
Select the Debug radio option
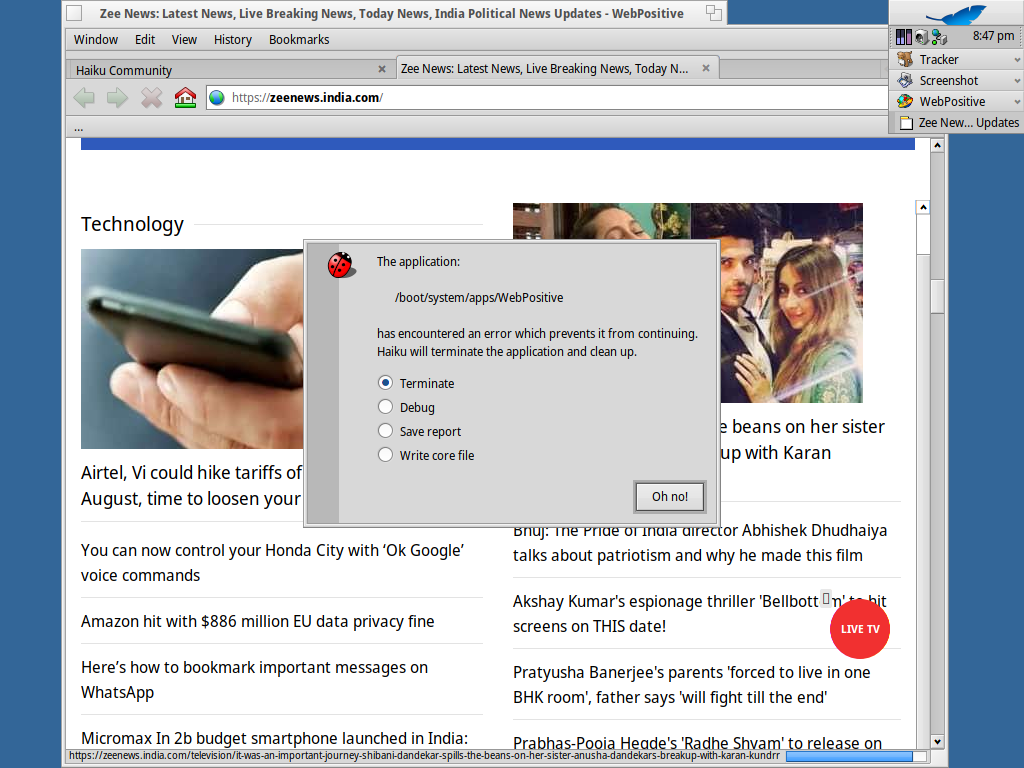pos(385,407)
